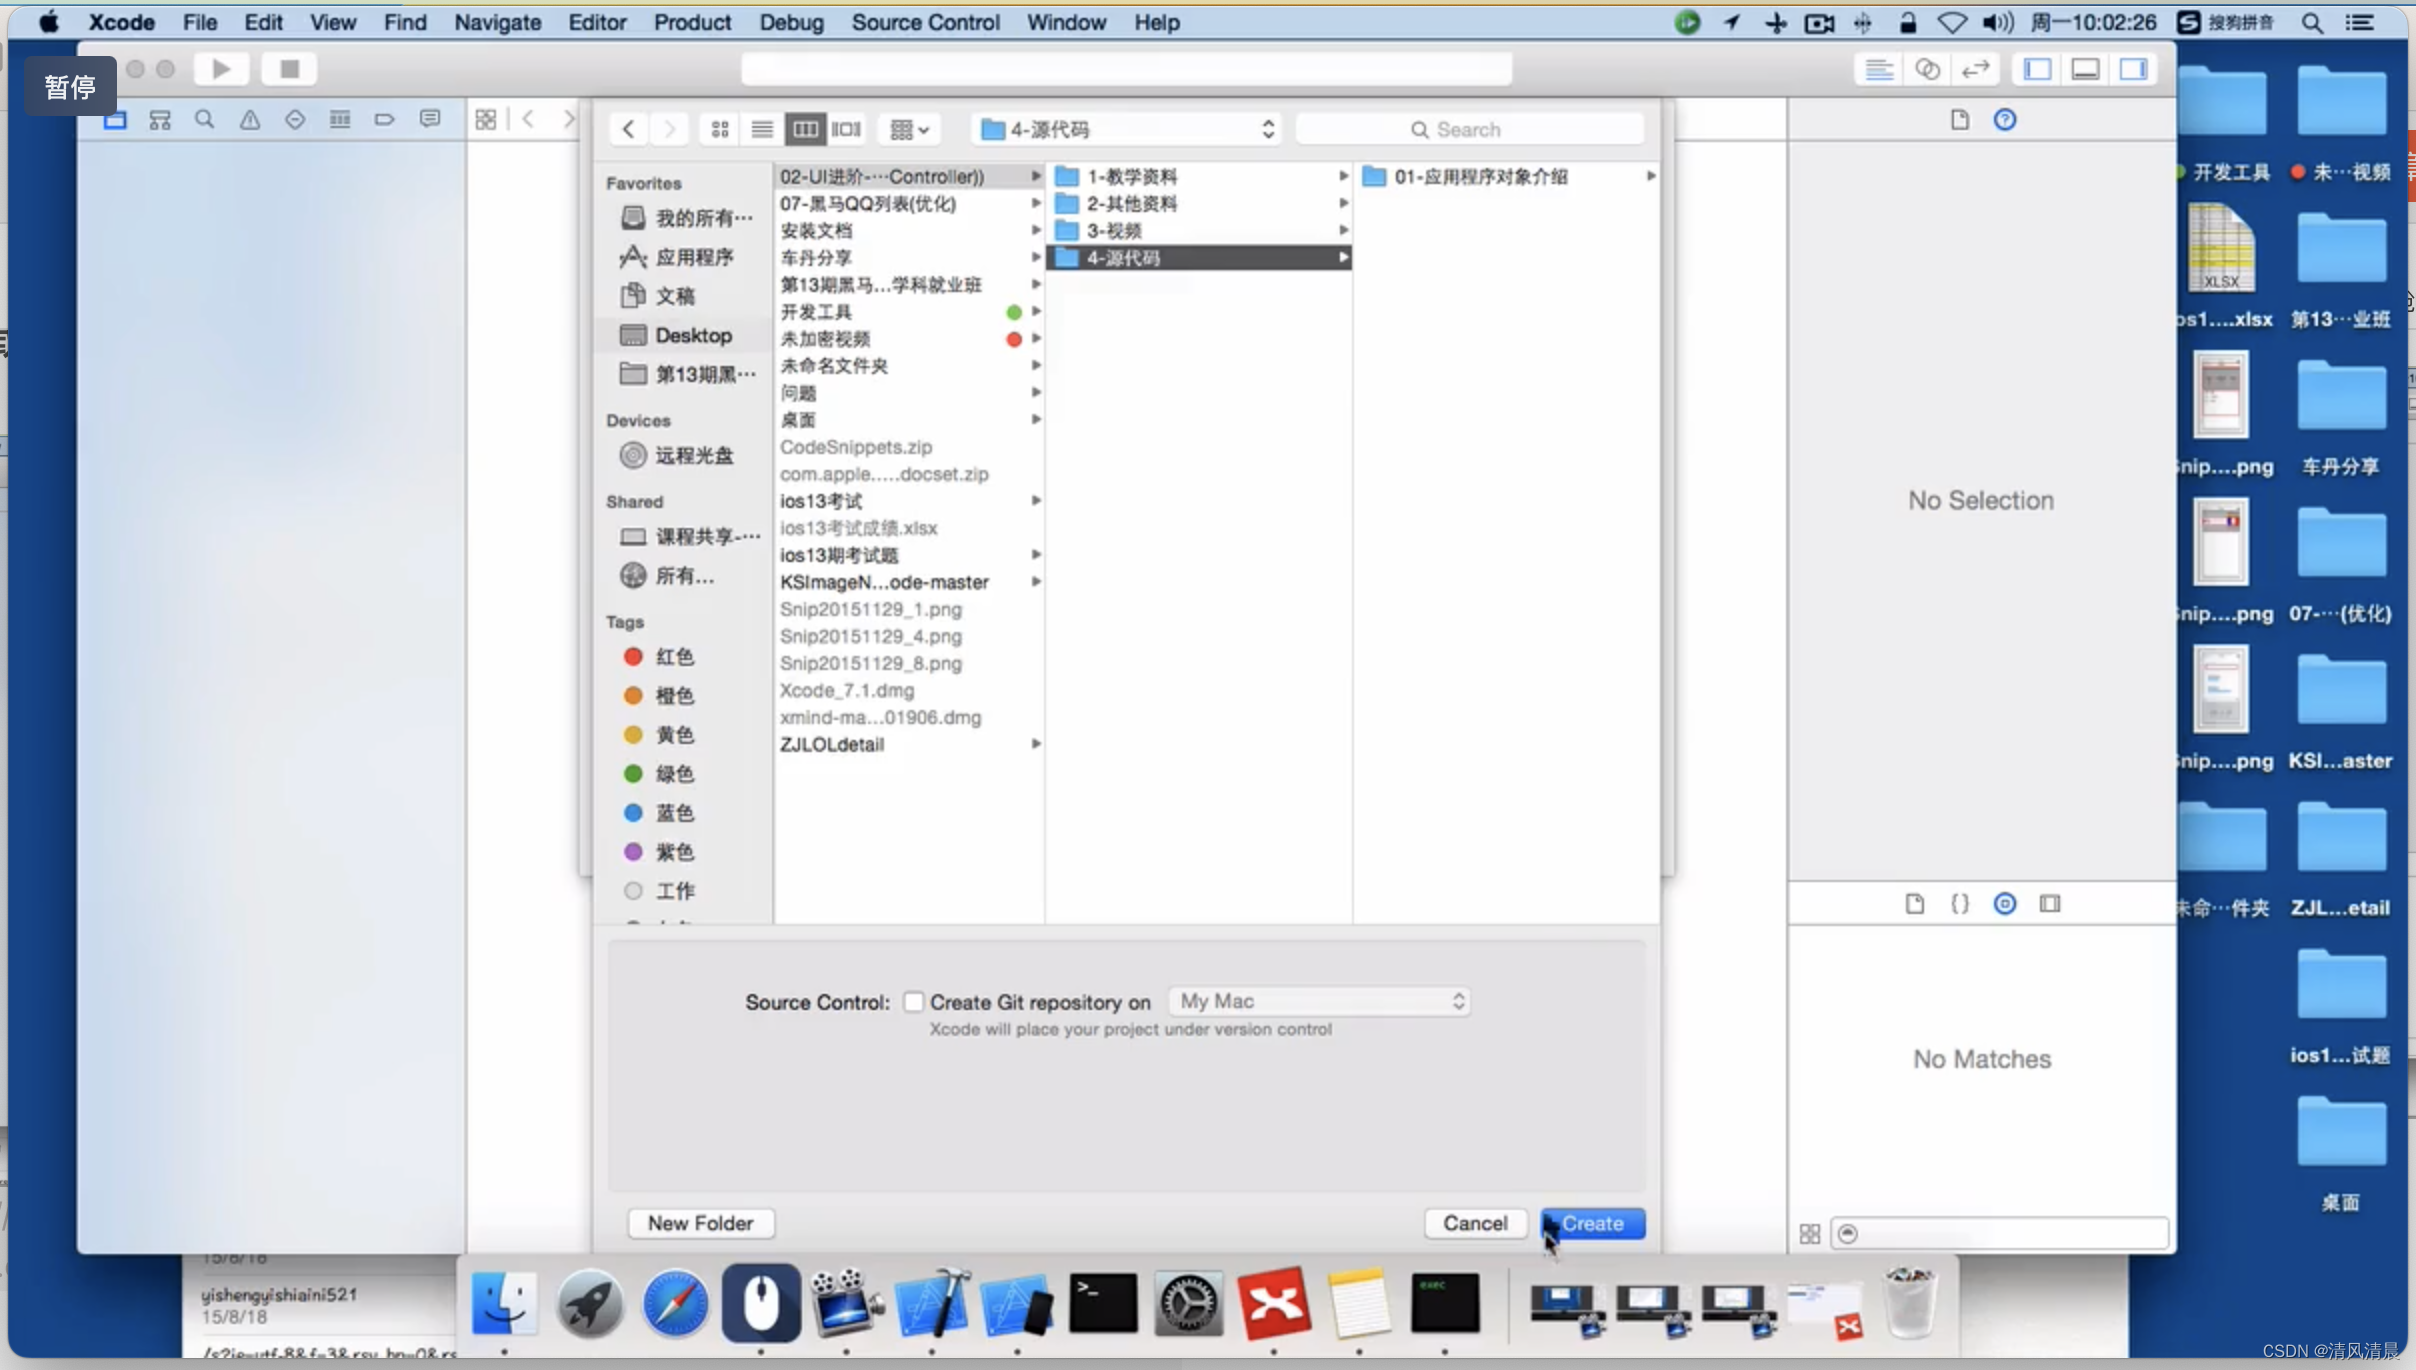This screenshot has width=2416, height=1370.
Task: Expand the ZJLOLdetail folder
Action: [1036, 744]
